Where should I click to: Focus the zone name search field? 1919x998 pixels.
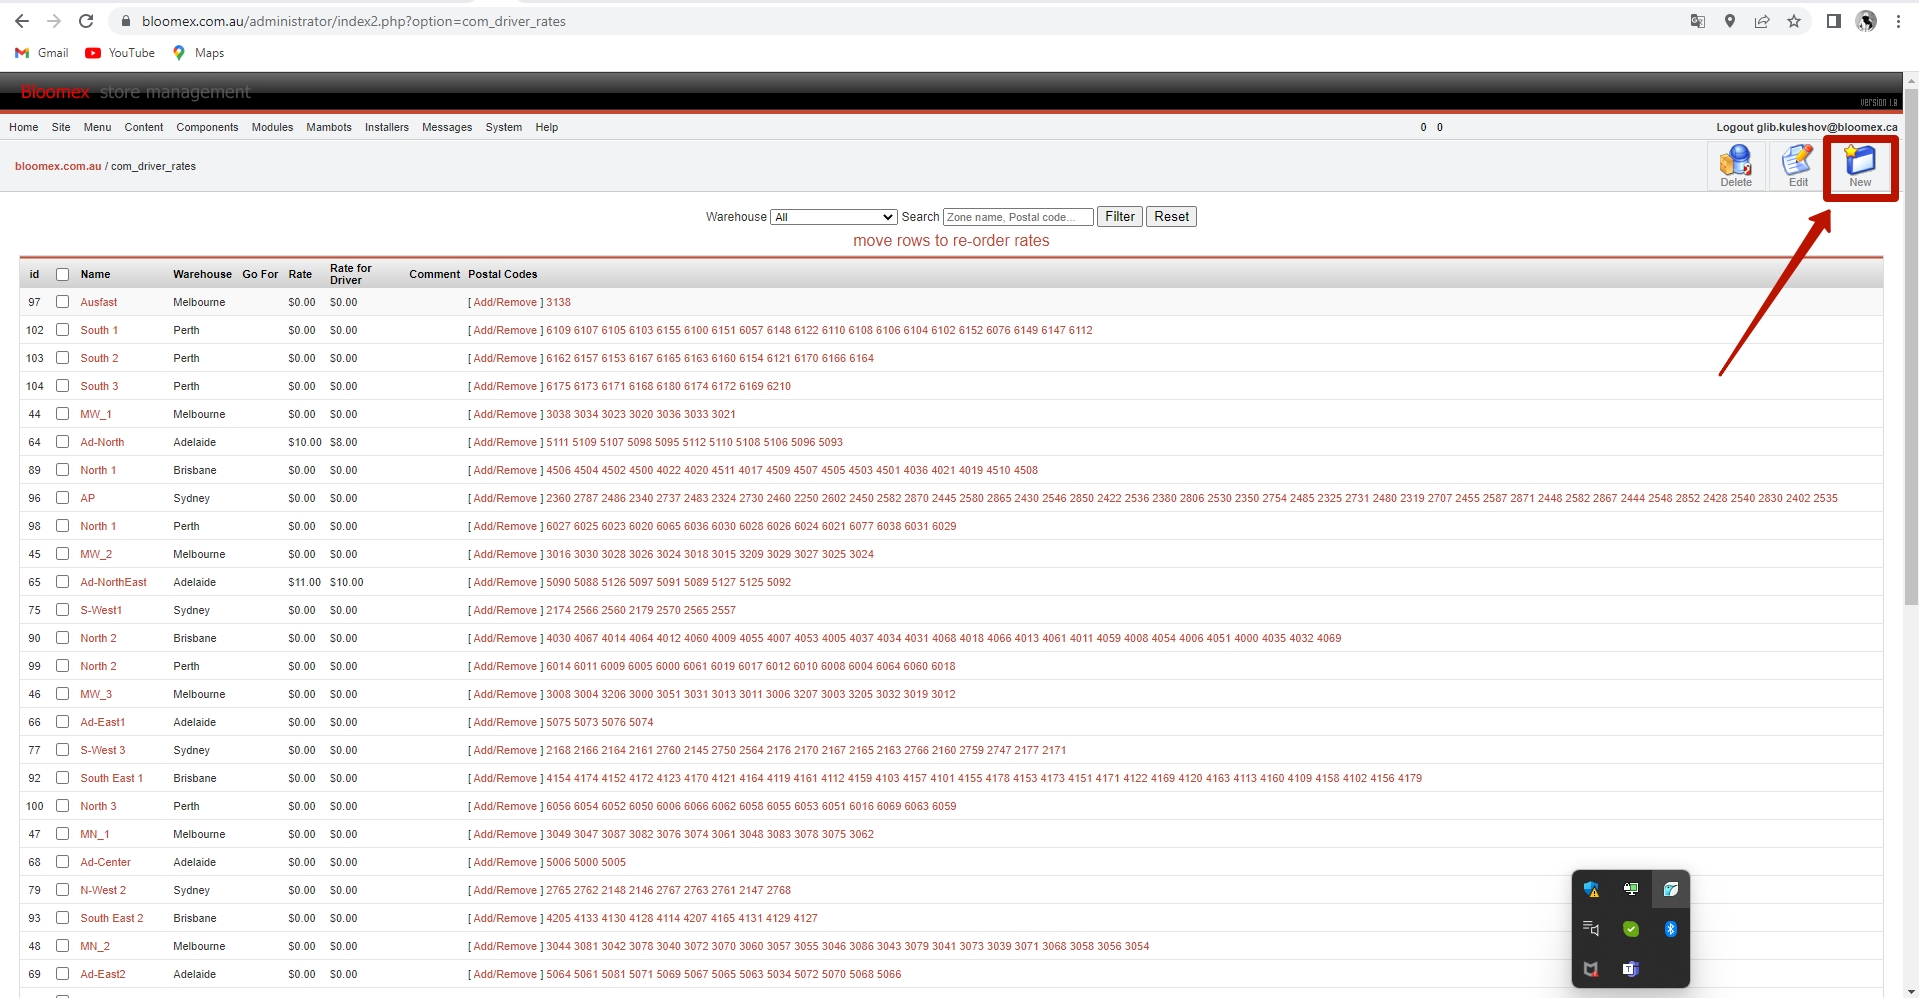(1018, 217)
